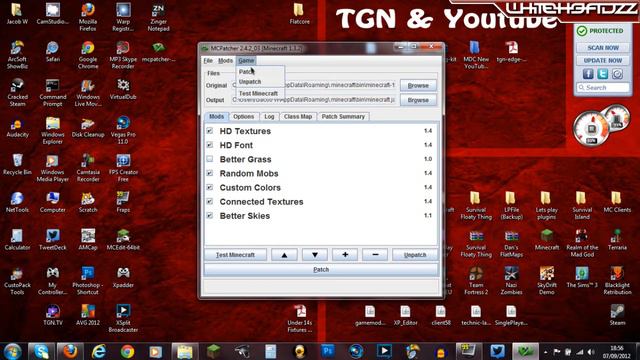Move selected mod down with arrow button

315,255
